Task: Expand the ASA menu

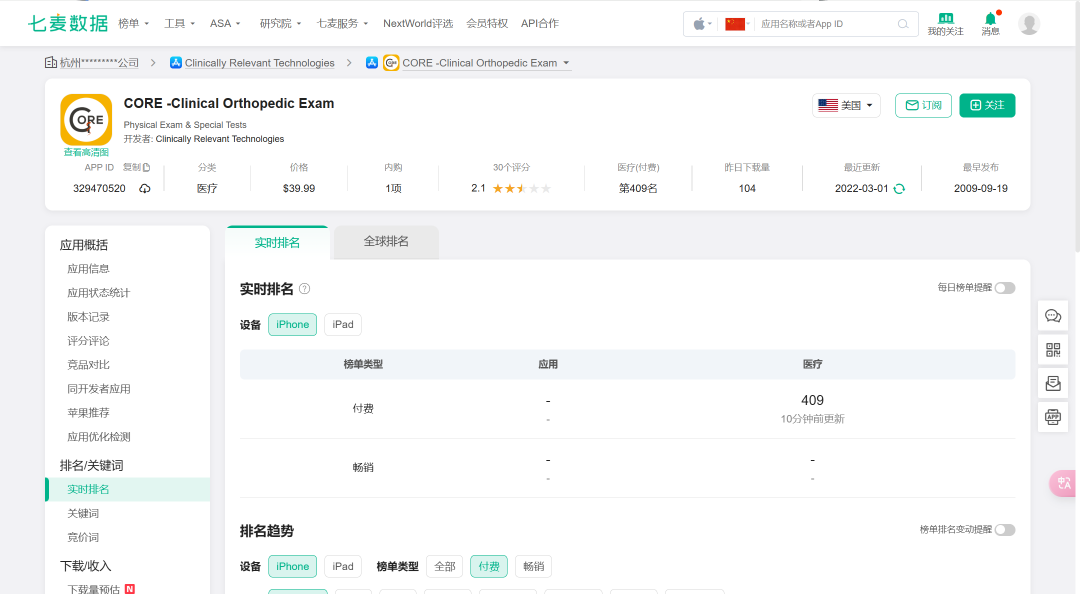Action: [225, 23]
